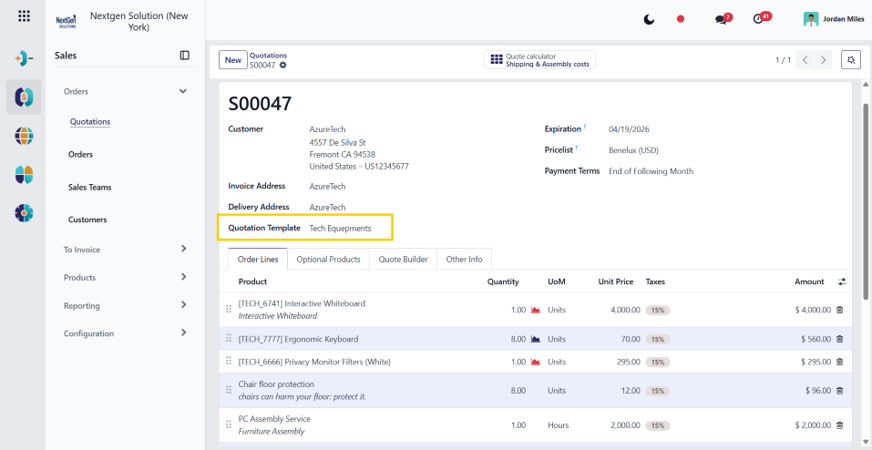This screenshot has width=872, height=450.
Task: Toggle the Sales sidebar panel icon
Action: point(185,56)
